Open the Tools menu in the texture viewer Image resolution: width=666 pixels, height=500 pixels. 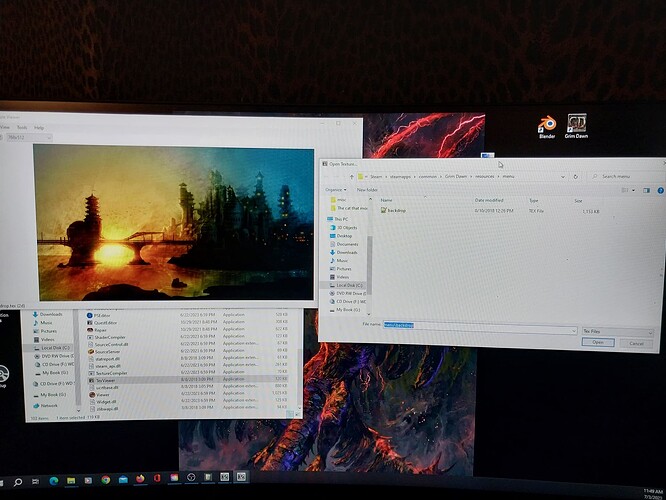tap(22, 127)
